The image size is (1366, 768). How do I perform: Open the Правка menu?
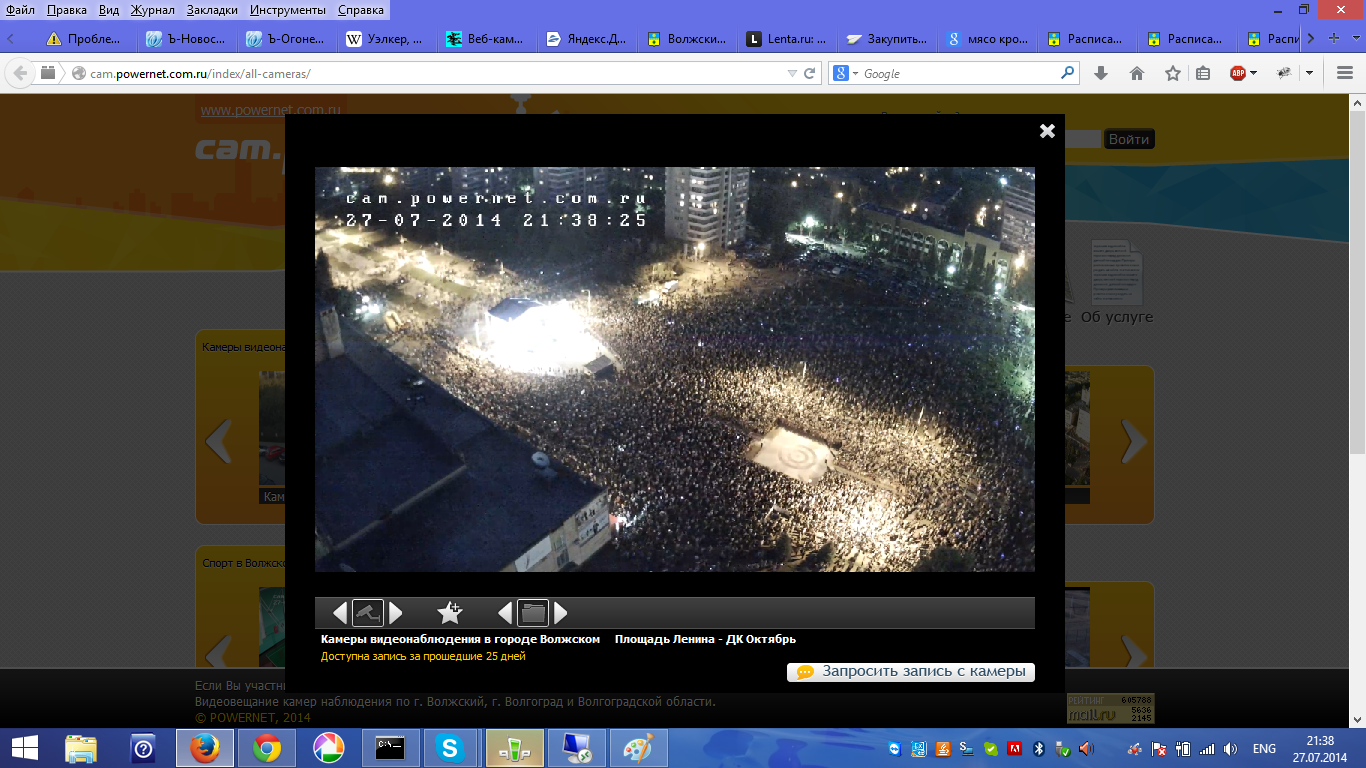pyautogui.click(x=66, y=10)
